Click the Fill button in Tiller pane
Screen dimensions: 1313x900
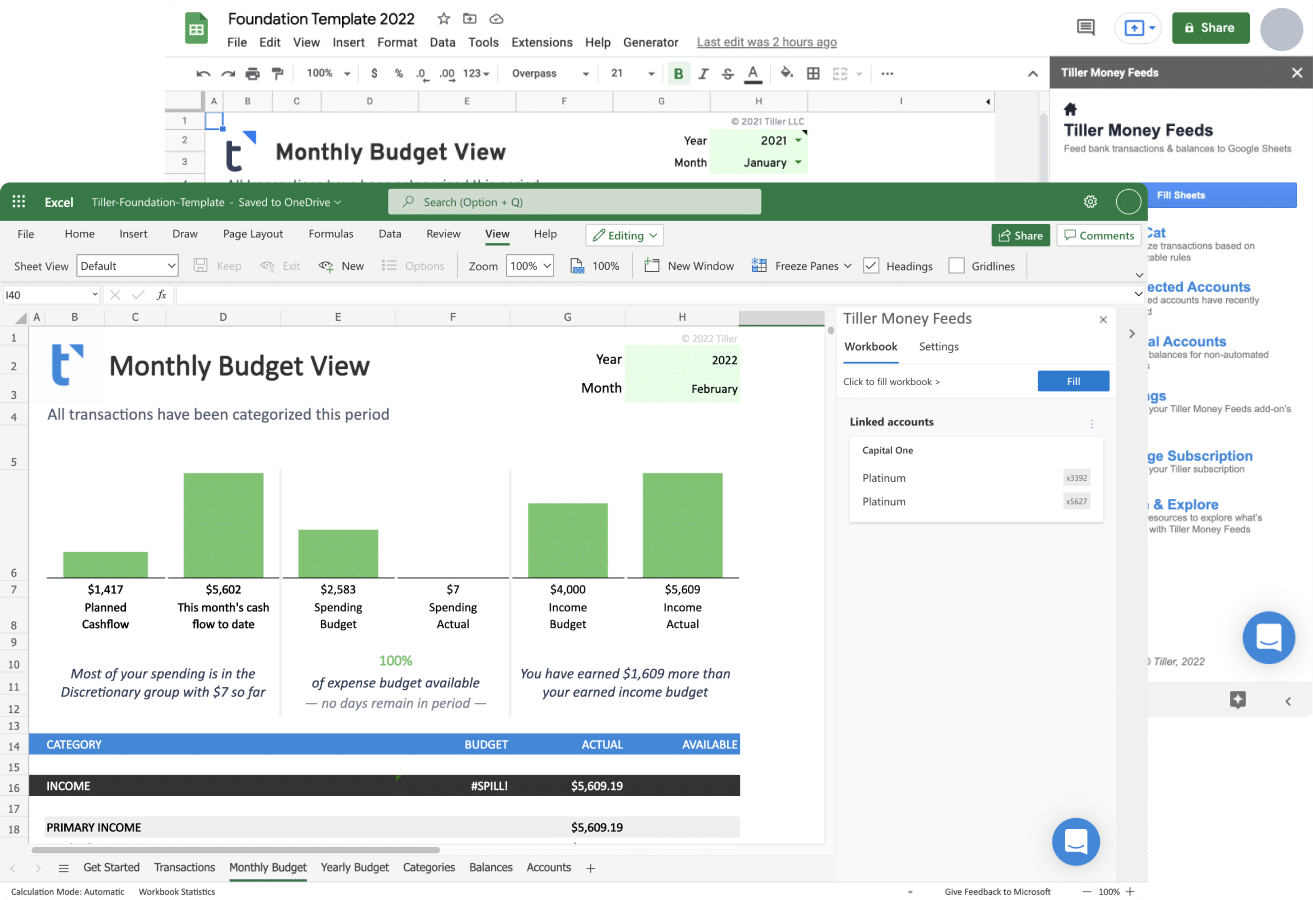point(1073,381)
